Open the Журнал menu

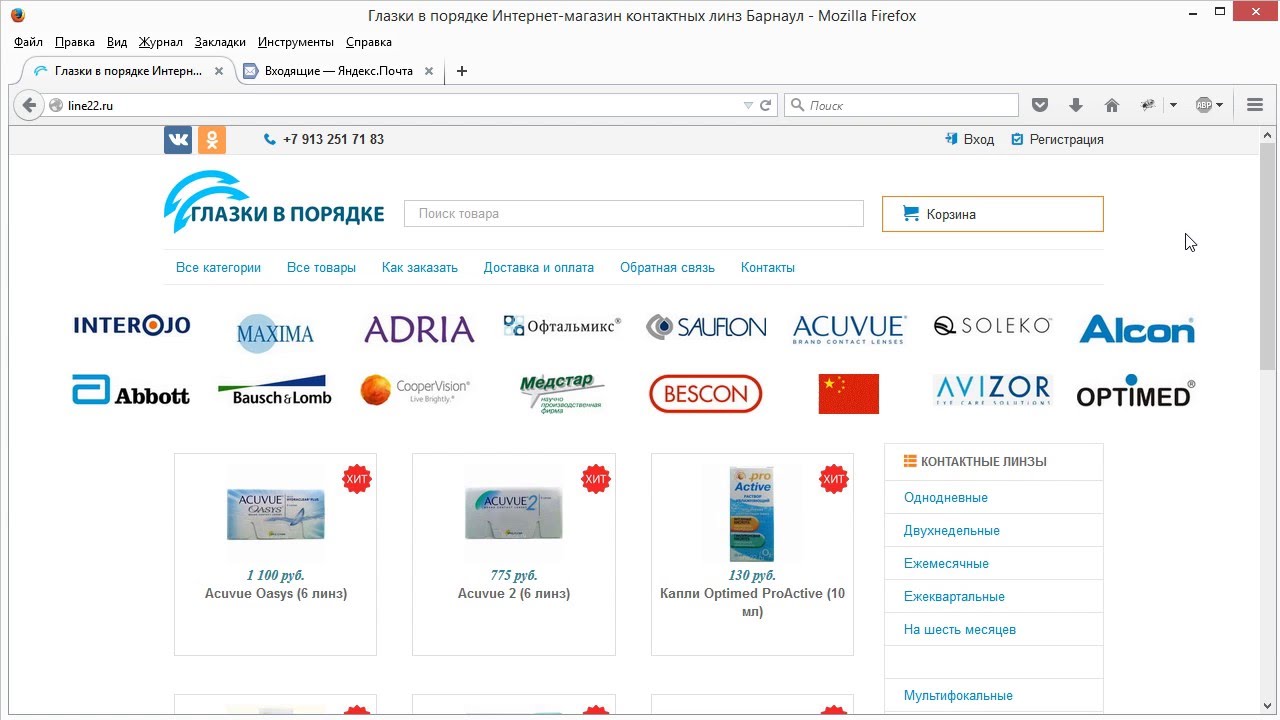click(x=161, y=42)
